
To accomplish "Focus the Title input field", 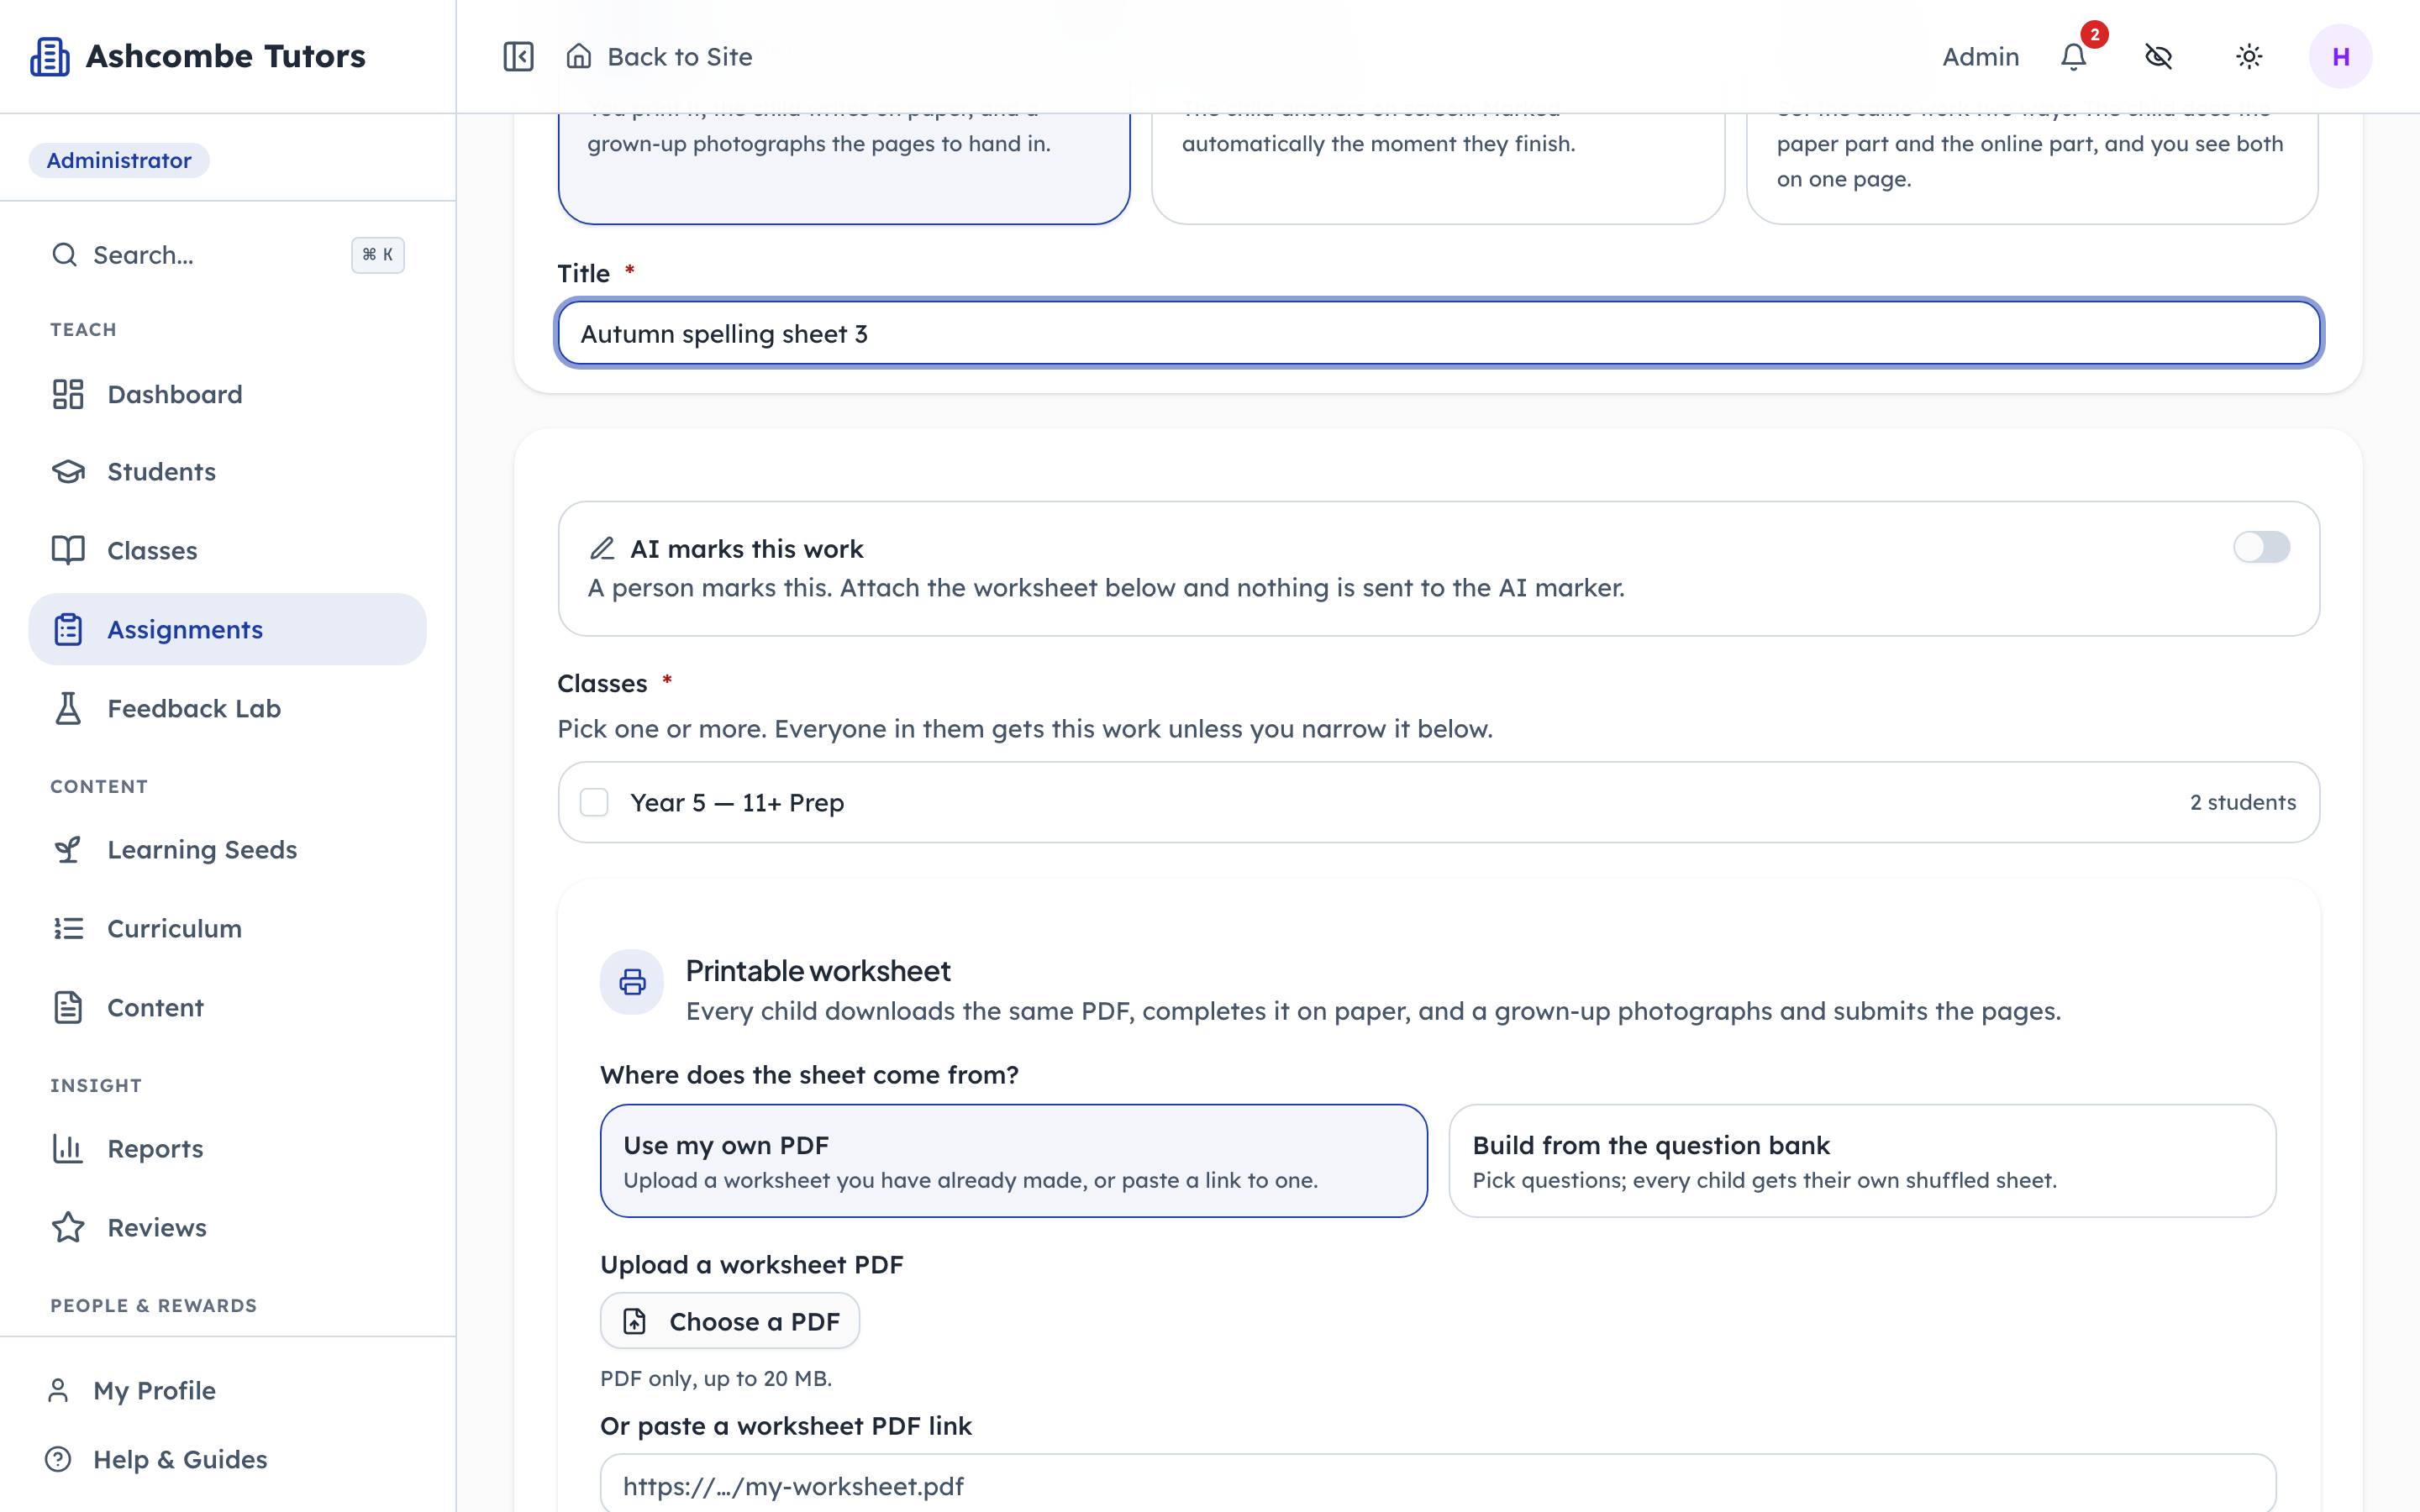I will pyautogui.click(x=1438, y=333).
